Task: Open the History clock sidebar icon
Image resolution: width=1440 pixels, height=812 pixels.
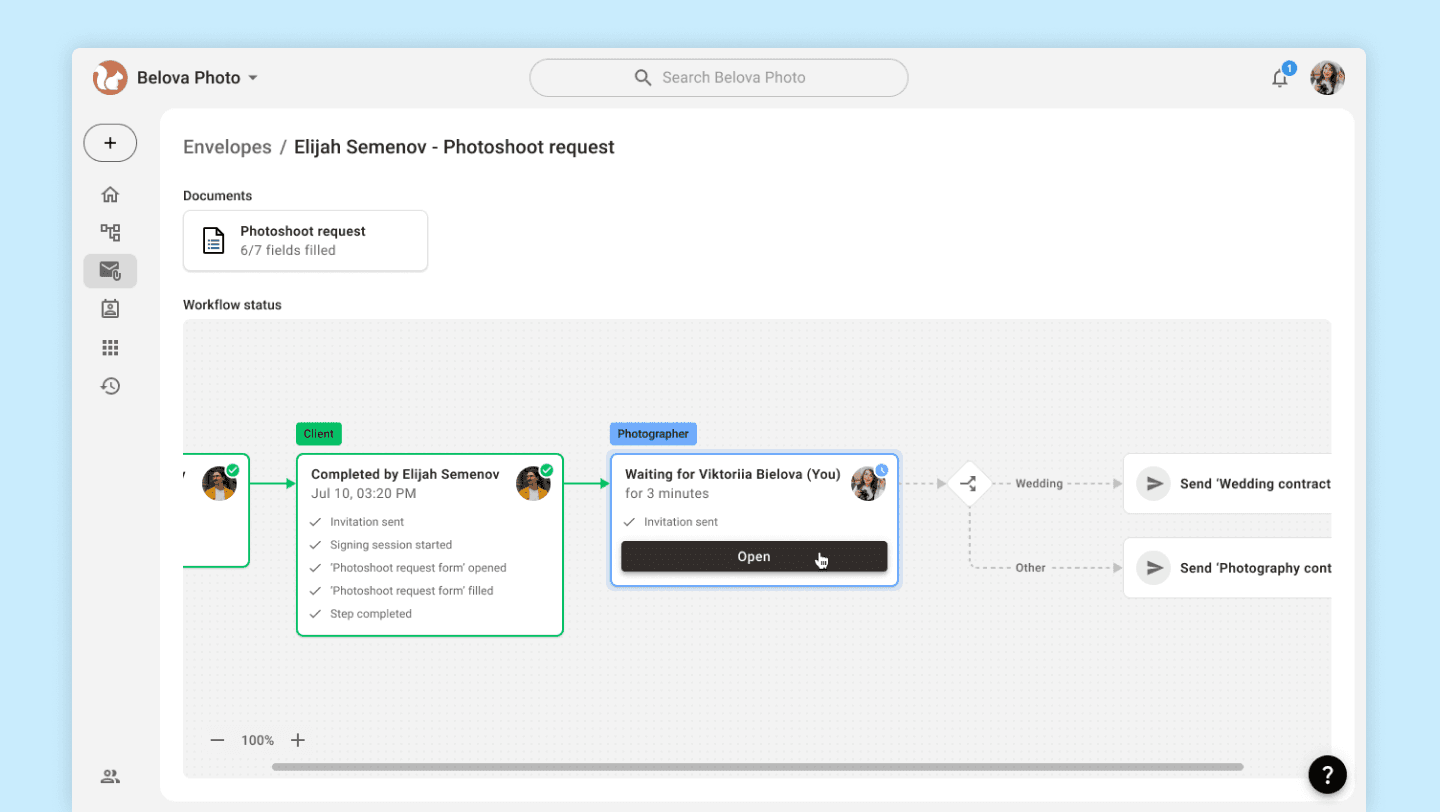Action: point(110,386)
